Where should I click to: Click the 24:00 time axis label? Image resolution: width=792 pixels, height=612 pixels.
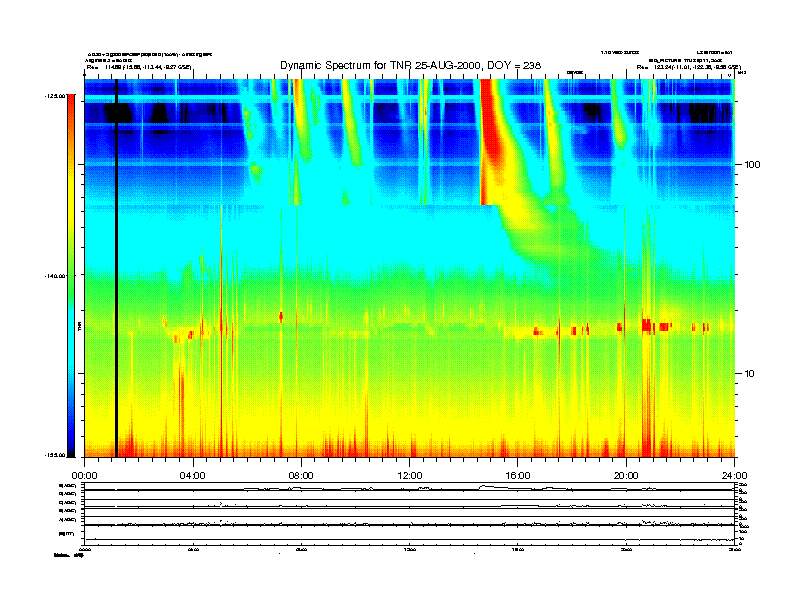pyautogui.click(x=734, y=475)
